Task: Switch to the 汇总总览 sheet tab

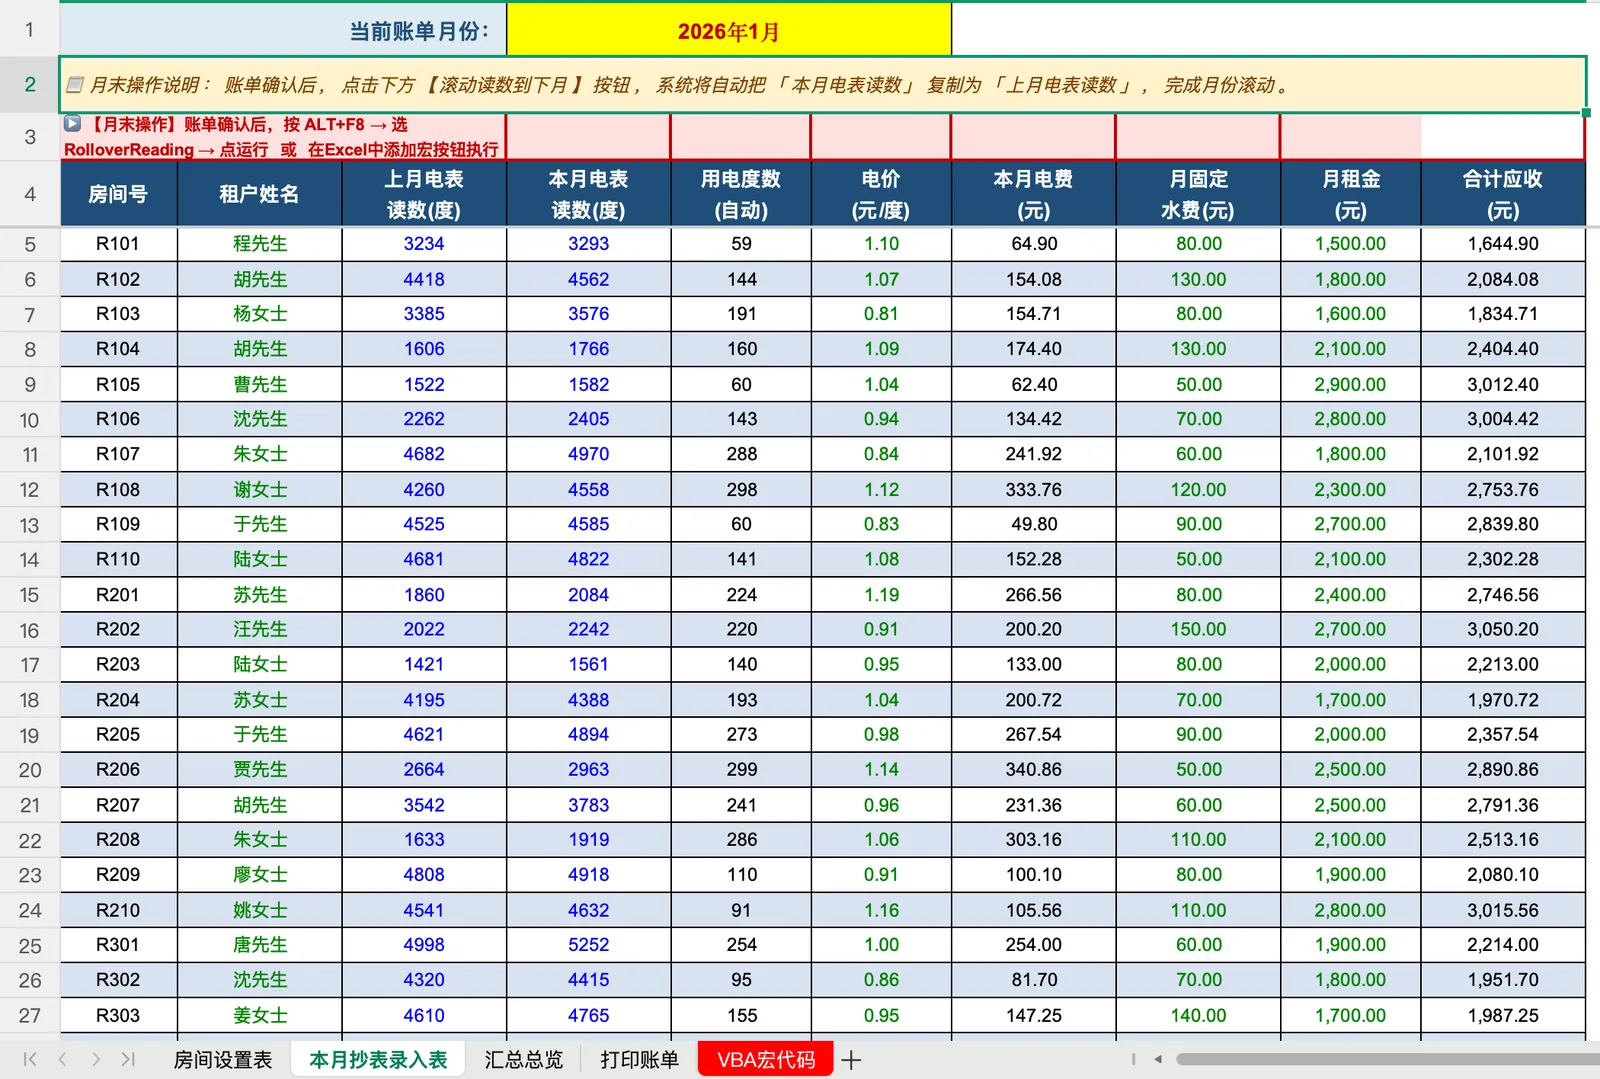Action: [x=524, y=1060]
